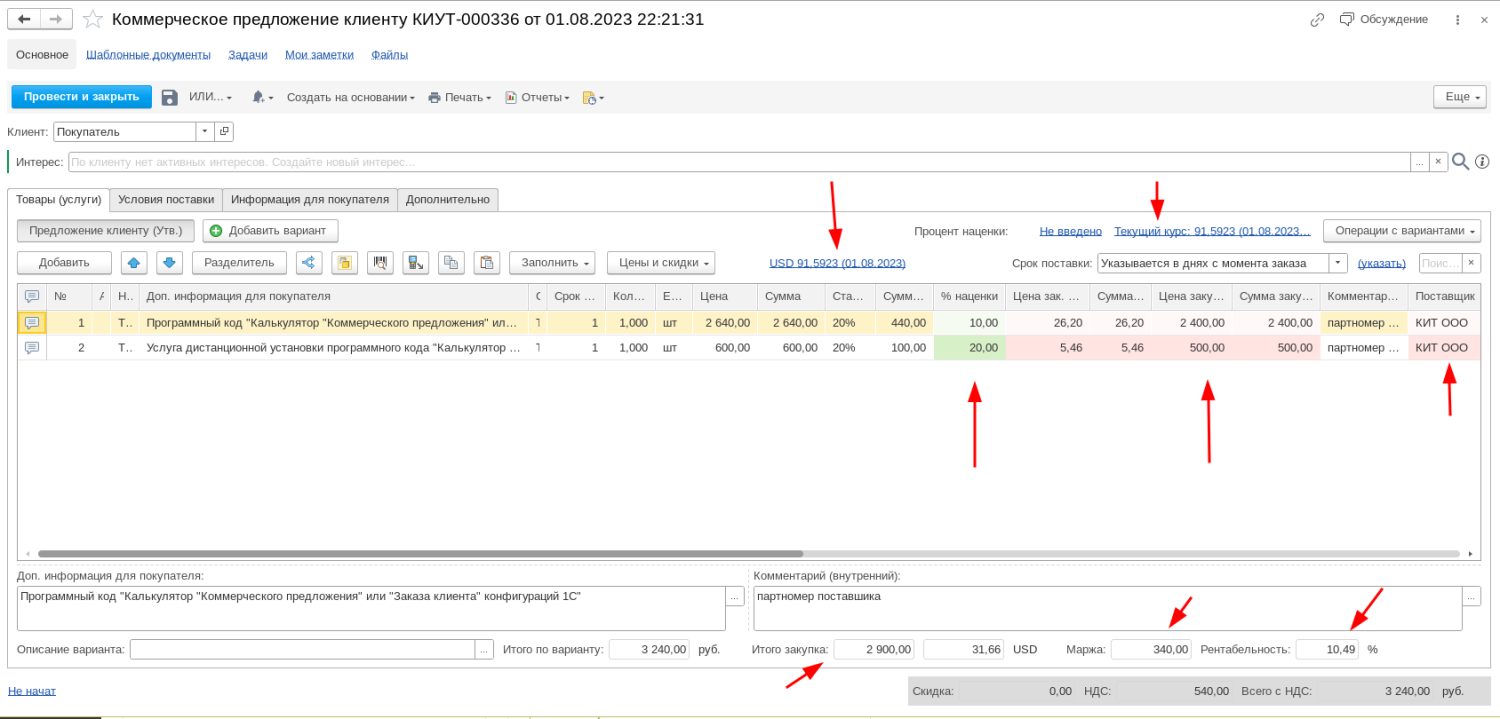Screen dimensions: 1500x719
Task: Expand the Создать на основании menu
Action: tap(351, 97)
